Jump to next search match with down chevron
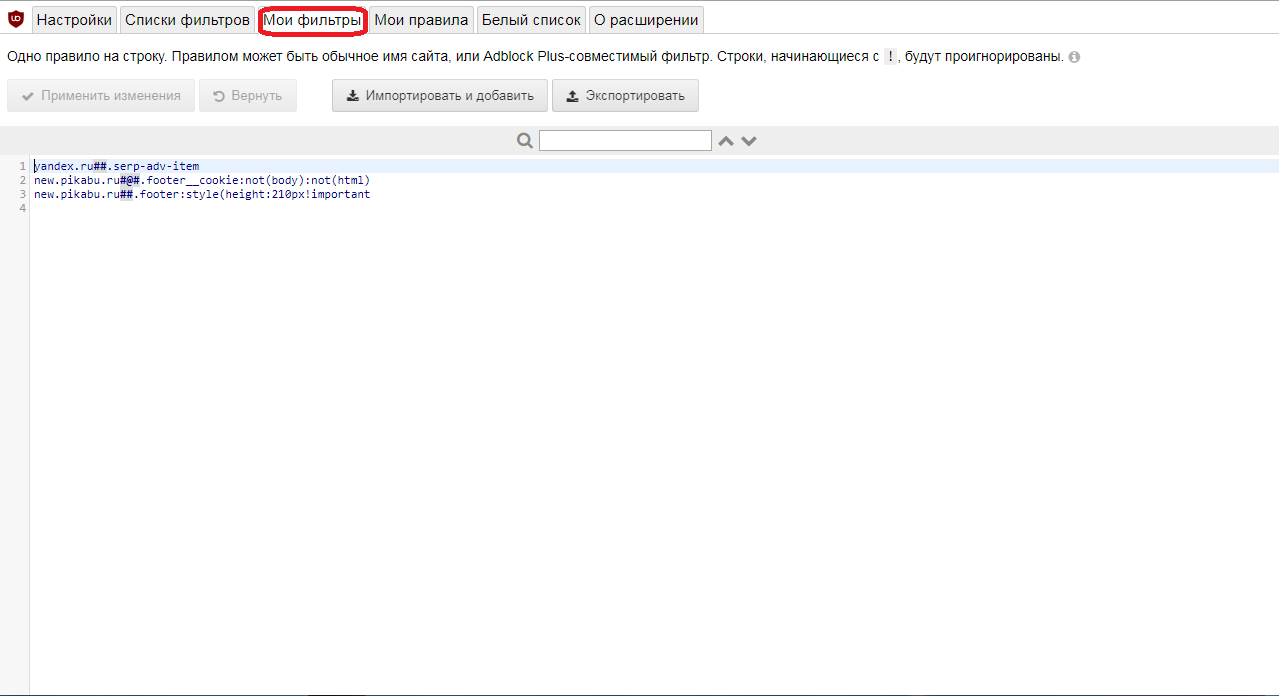The image size is (1279, 696). (749, 141)
